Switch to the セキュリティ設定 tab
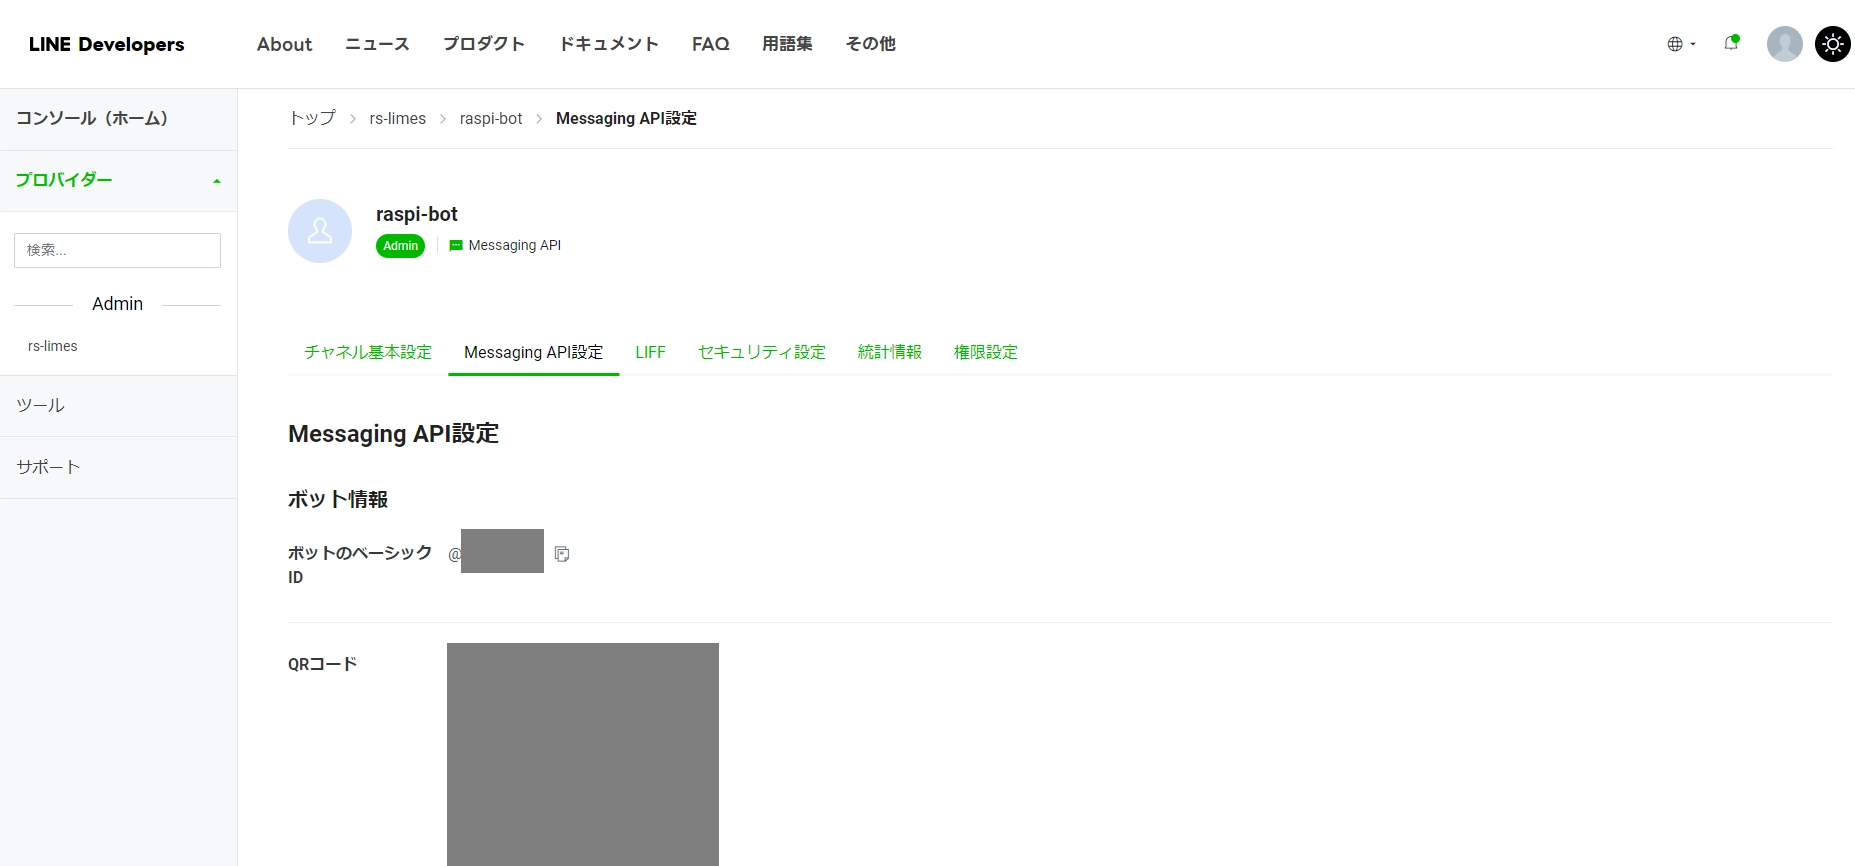1855x866 pixels. [761, 352]
